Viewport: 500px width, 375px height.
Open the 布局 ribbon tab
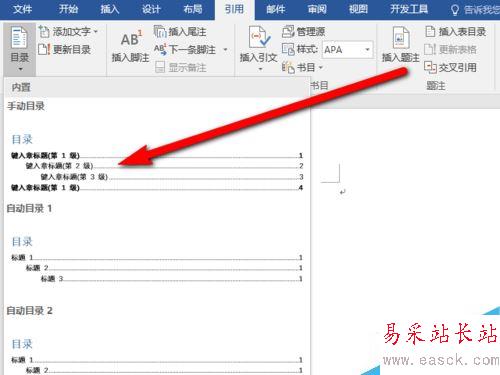193,9
